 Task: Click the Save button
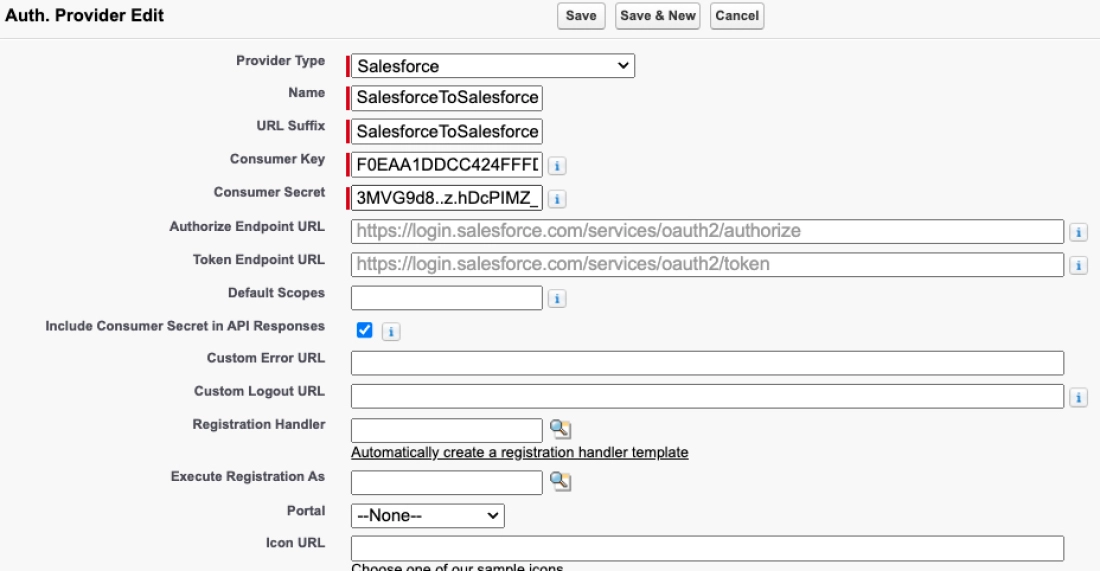coord(581,16)
